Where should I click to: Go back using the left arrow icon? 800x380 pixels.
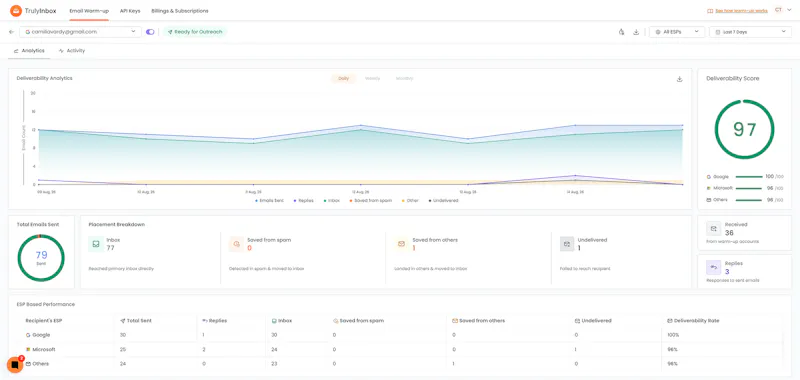pyautogui.click(x=12, y=32)
